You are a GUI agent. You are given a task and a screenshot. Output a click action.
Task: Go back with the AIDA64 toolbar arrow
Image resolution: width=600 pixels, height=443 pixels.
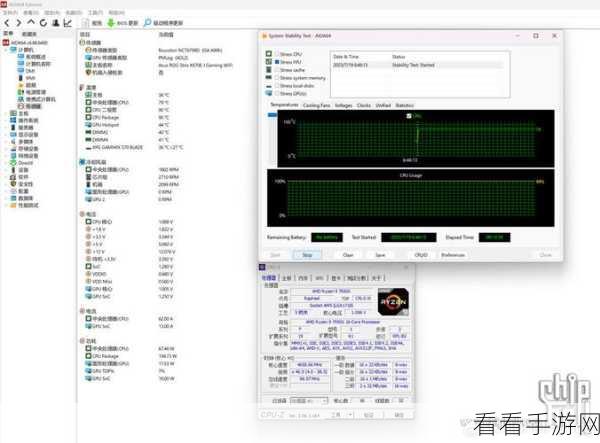click(x=7, y=23)
